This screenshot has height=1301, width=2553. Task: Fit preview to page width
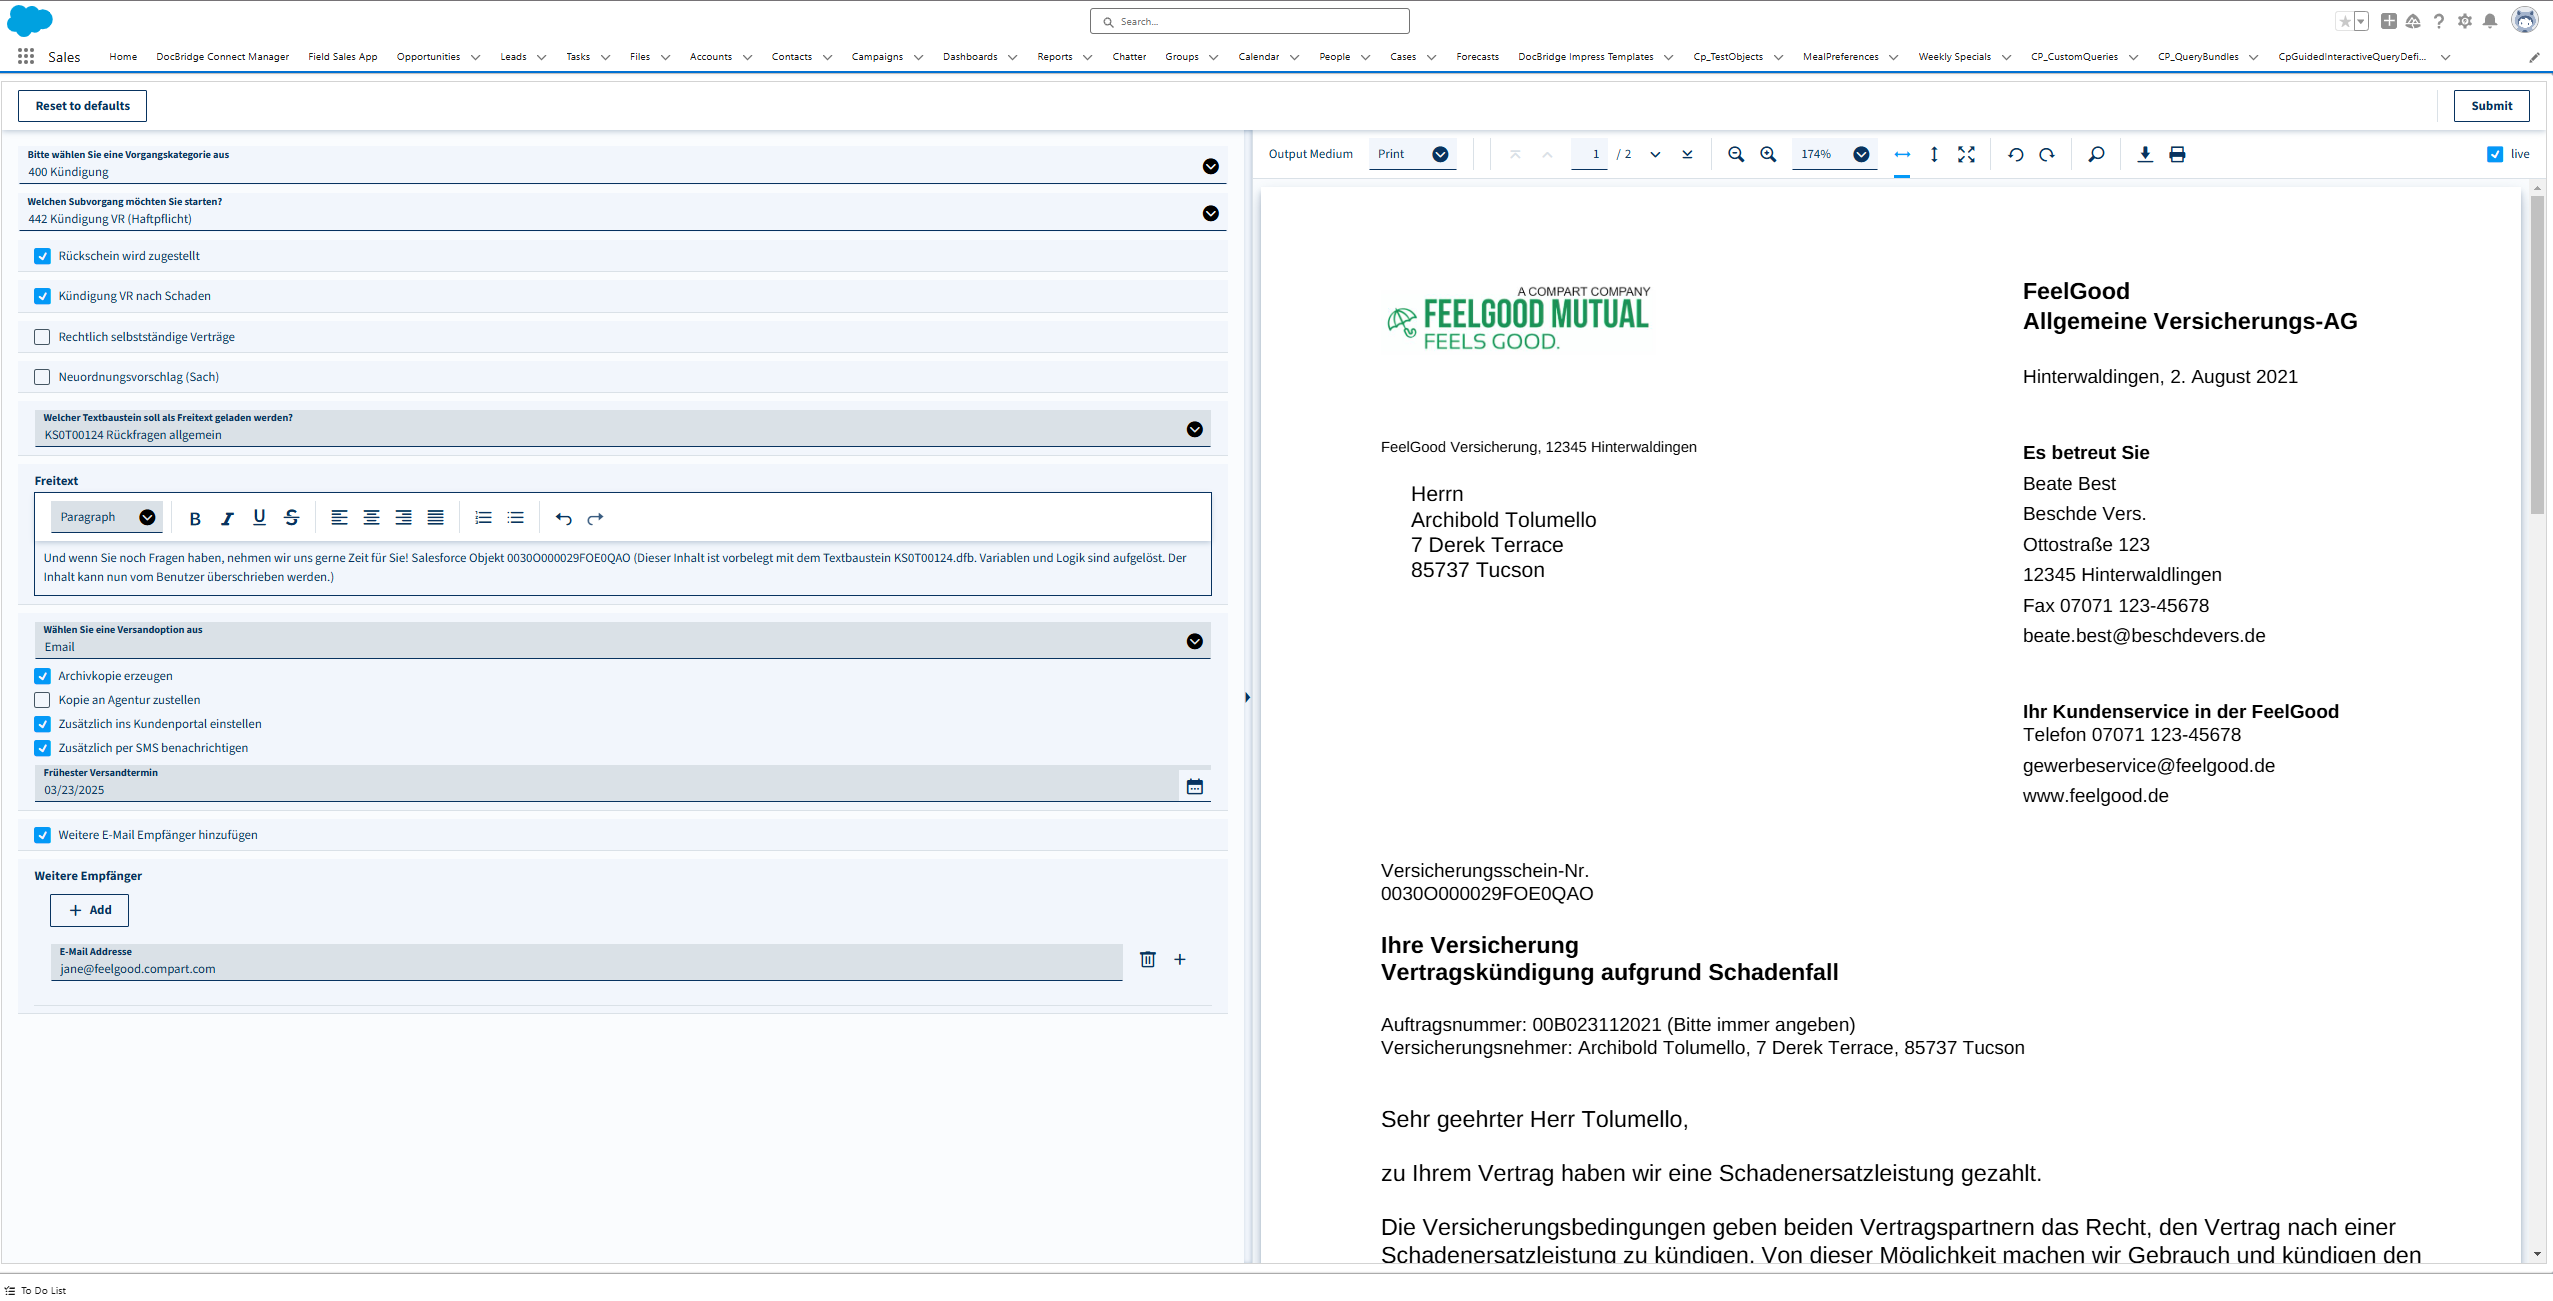point(1902,154)
